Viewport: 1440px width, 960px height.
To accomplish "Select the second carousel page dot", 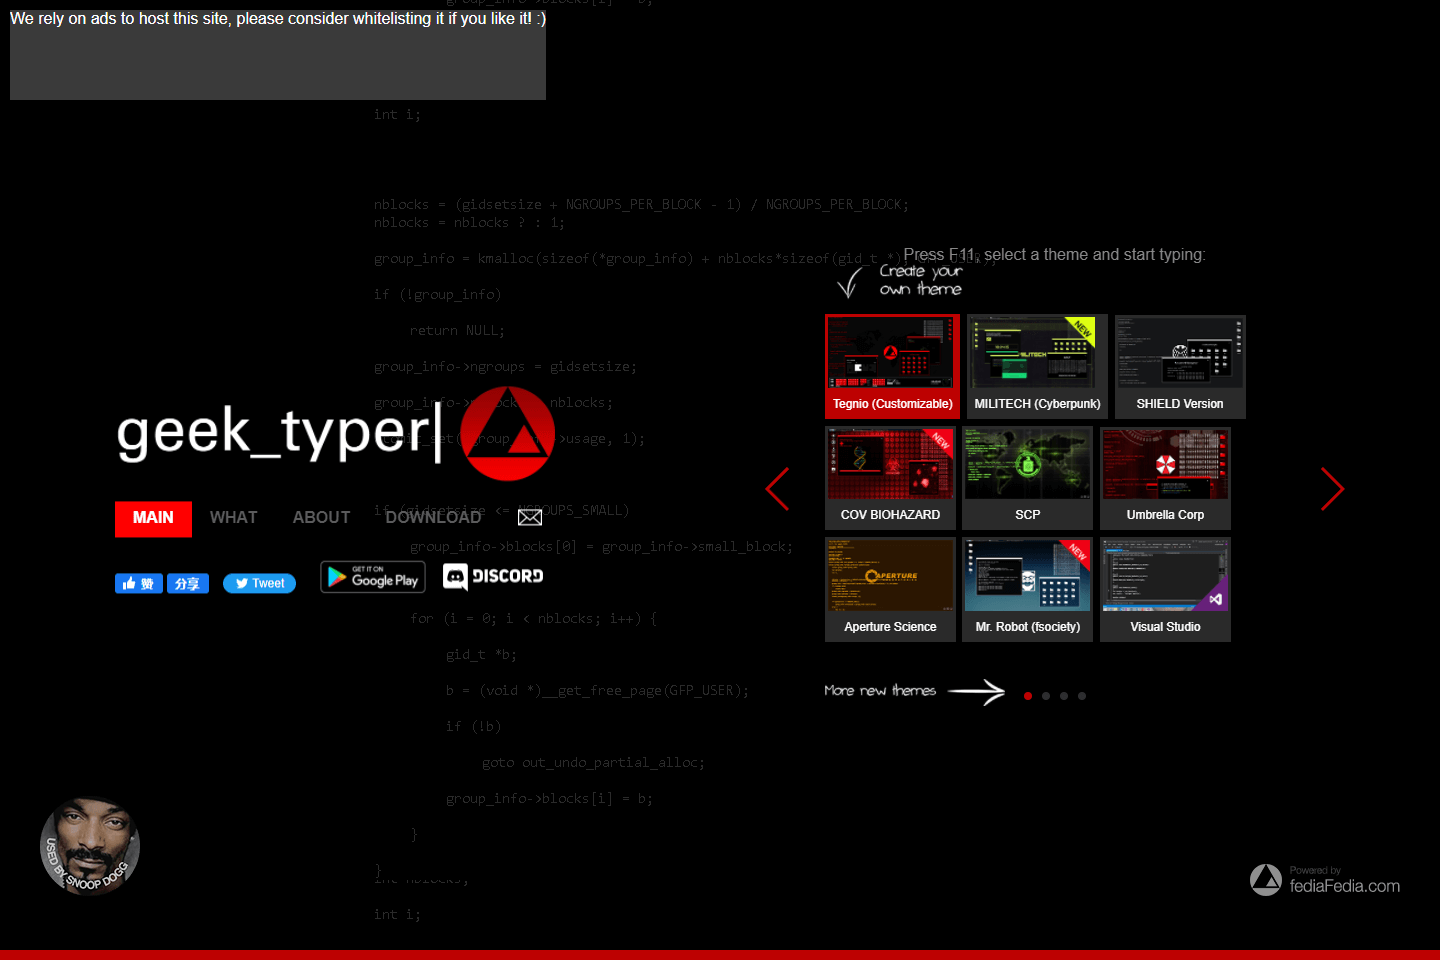I will [1046, 696].
